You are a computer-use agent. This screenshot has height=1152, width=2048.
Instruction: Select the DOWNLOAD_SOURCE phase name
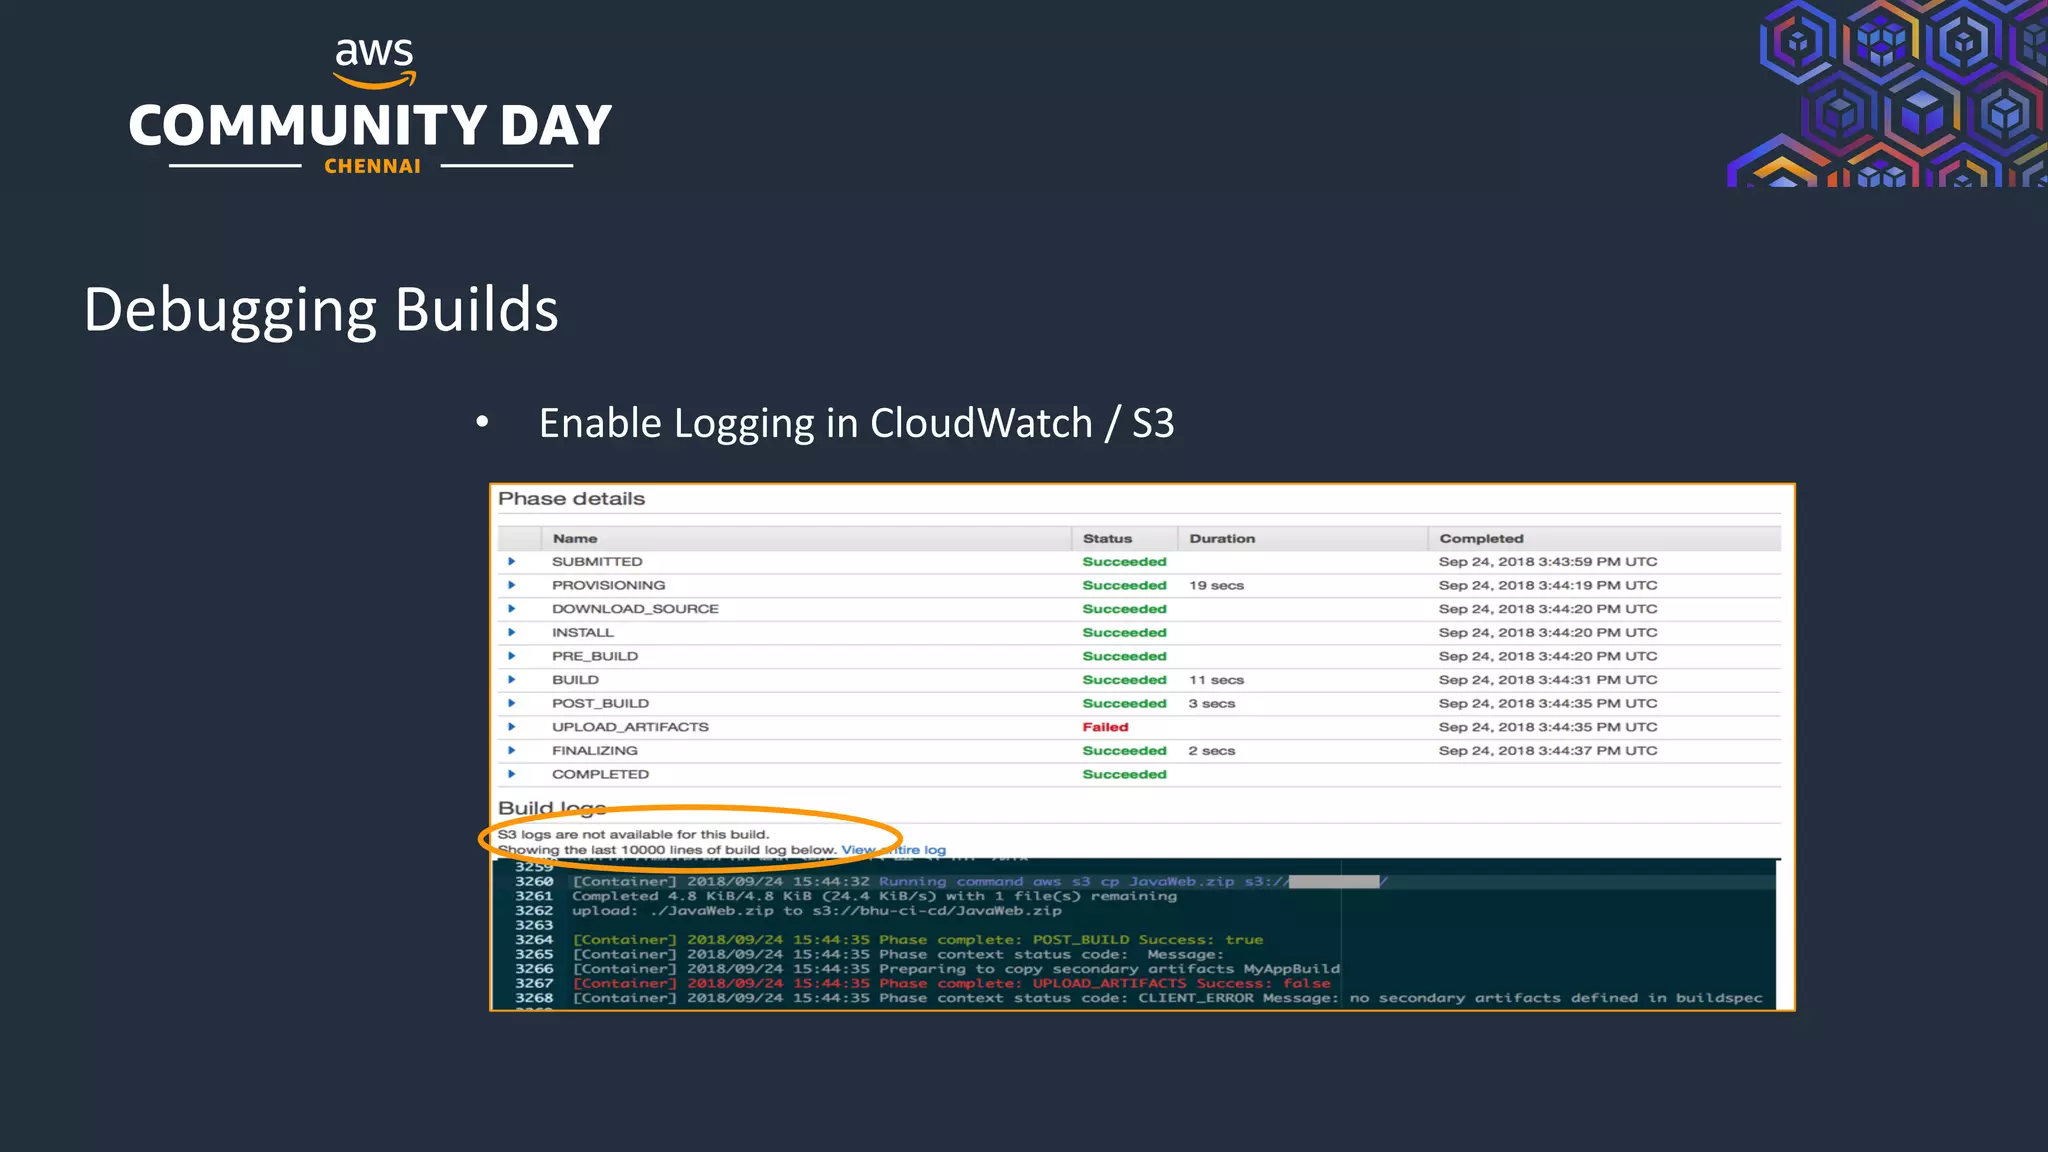[x=635, y=609]
